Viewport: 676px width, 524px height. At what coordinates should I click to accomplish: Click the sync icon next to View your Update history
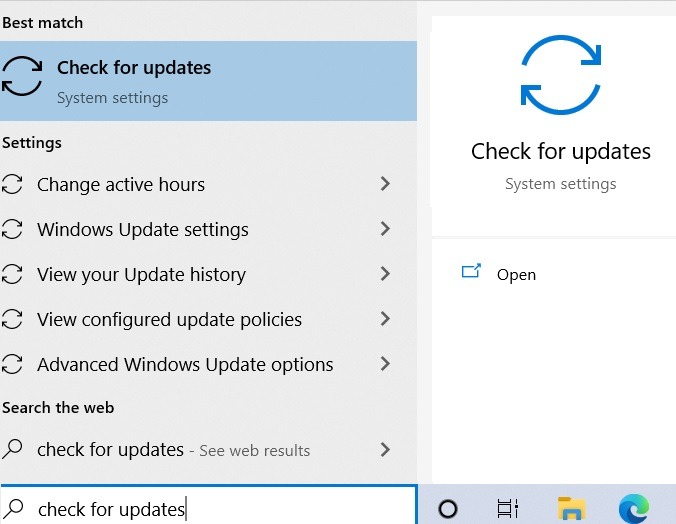click(x=12, y=274)
